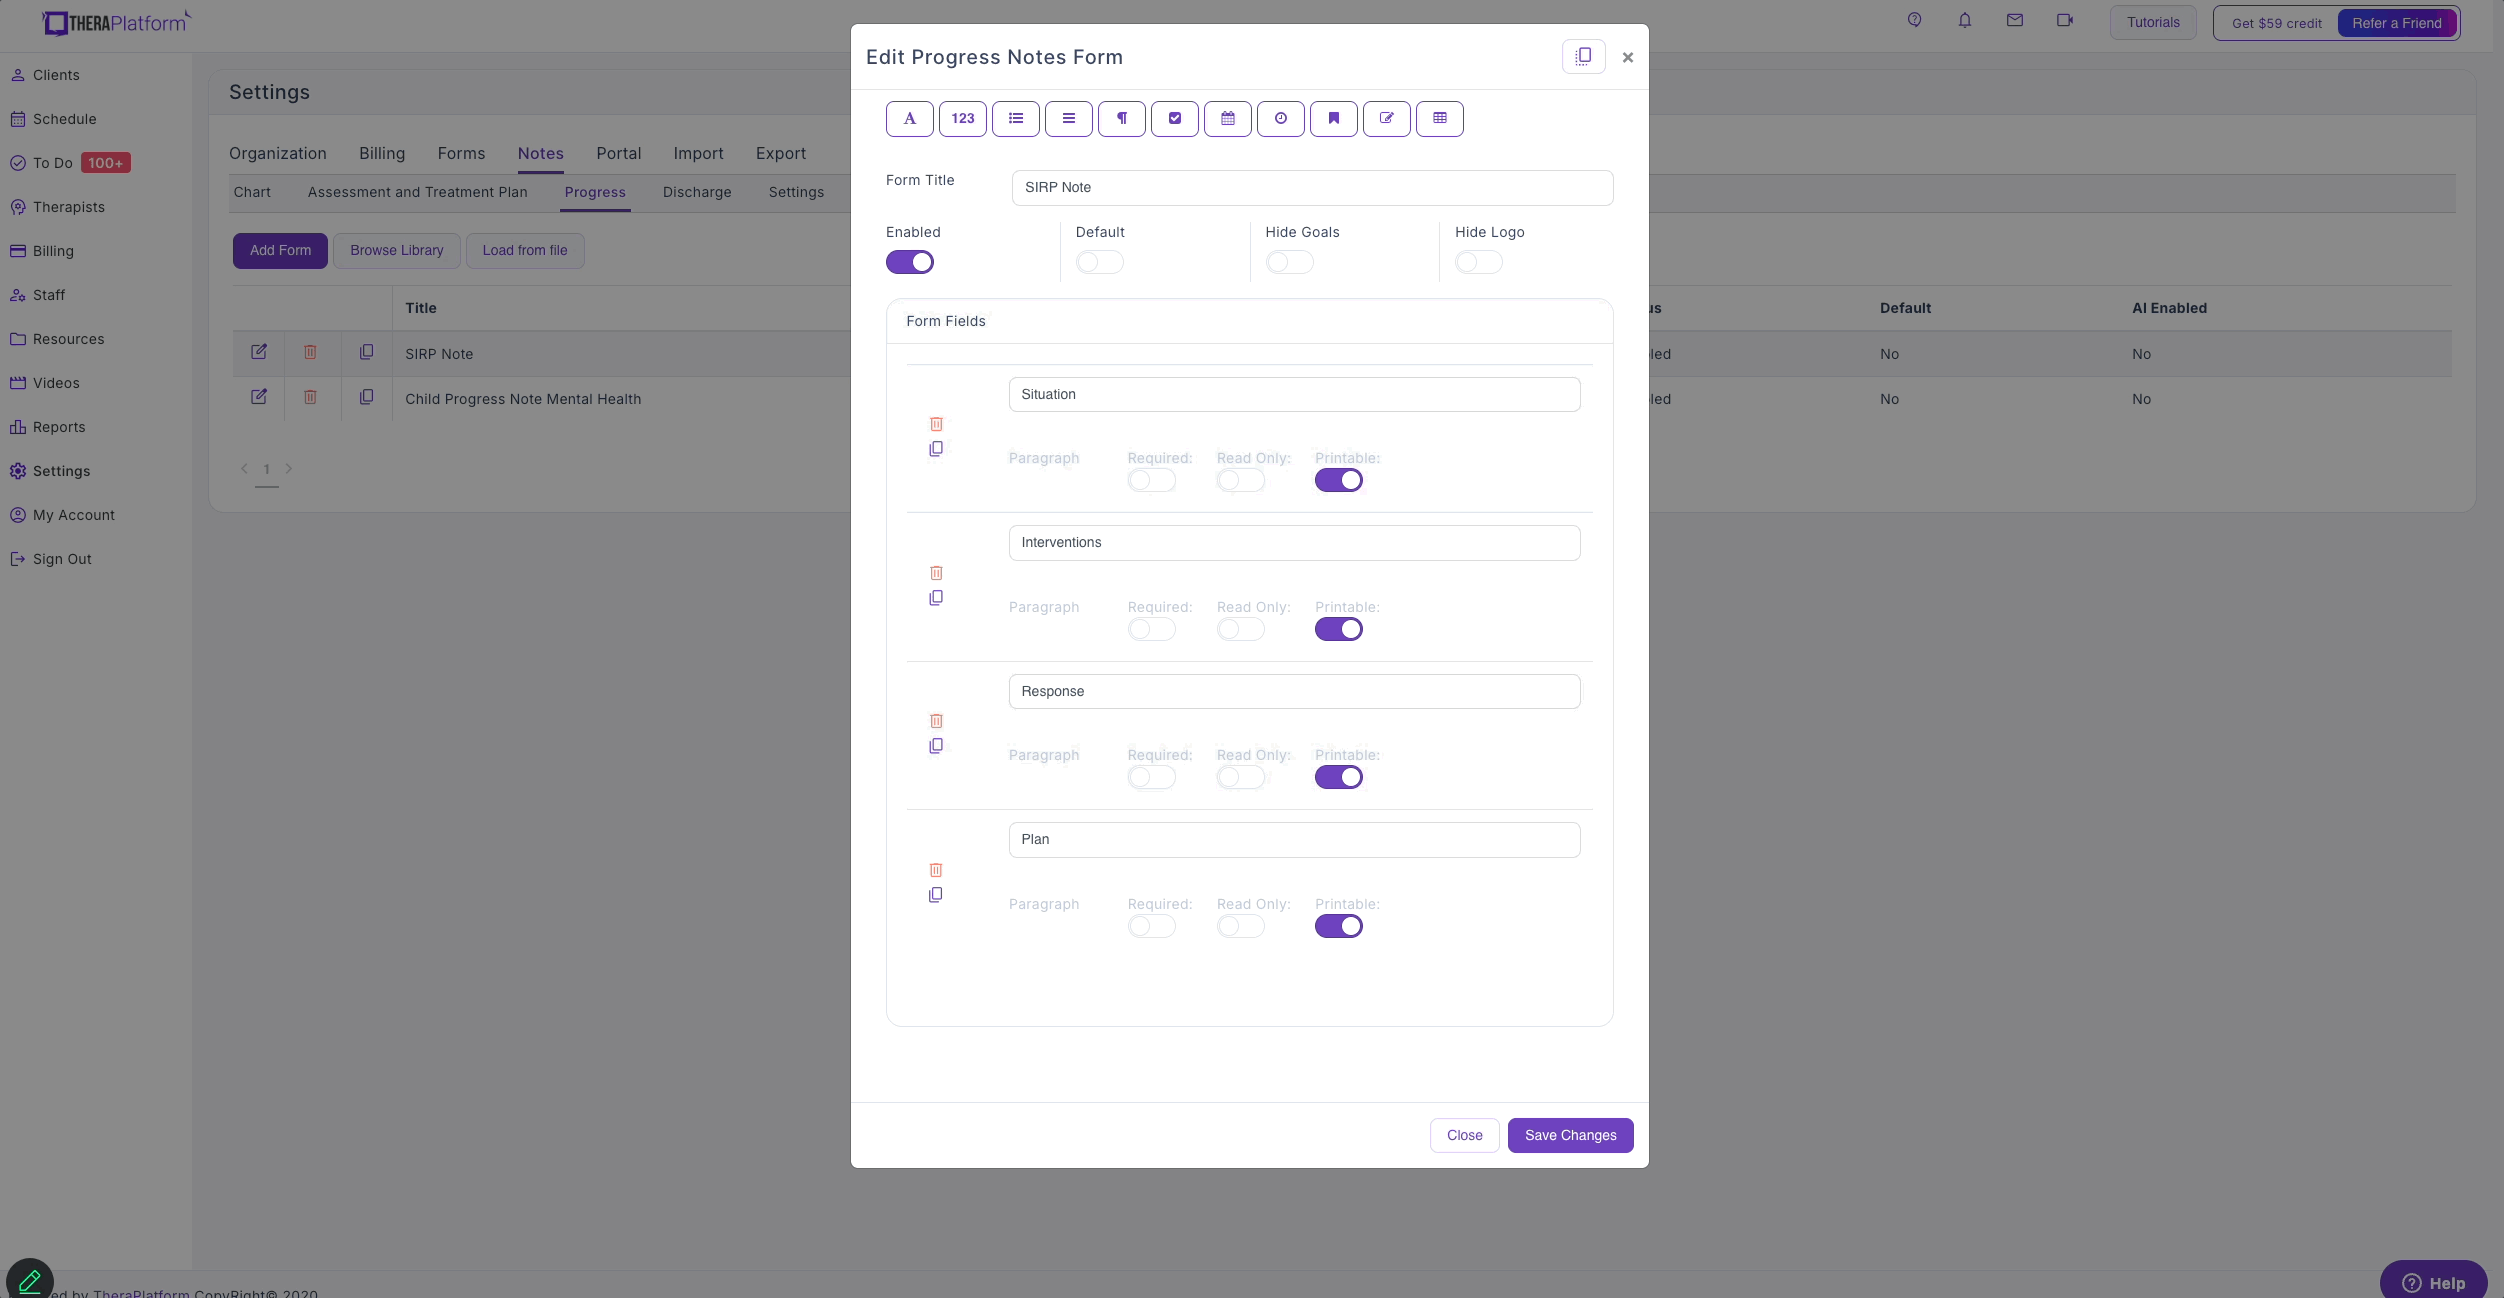Image resolution: width=2504 pixels, height=1298 pixels.
Task: Click the Refer a Friend button
Action: (x=2396, y=23)
